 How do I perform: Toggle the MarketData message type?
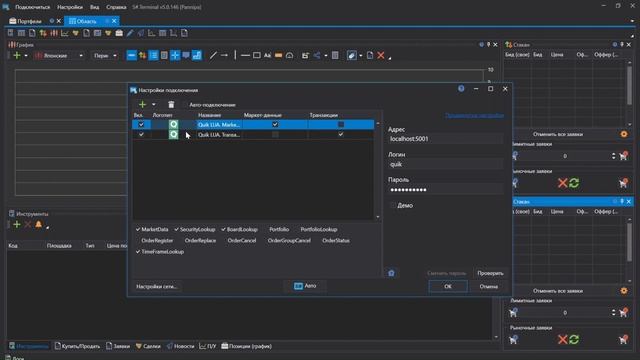tap(152, 229)
